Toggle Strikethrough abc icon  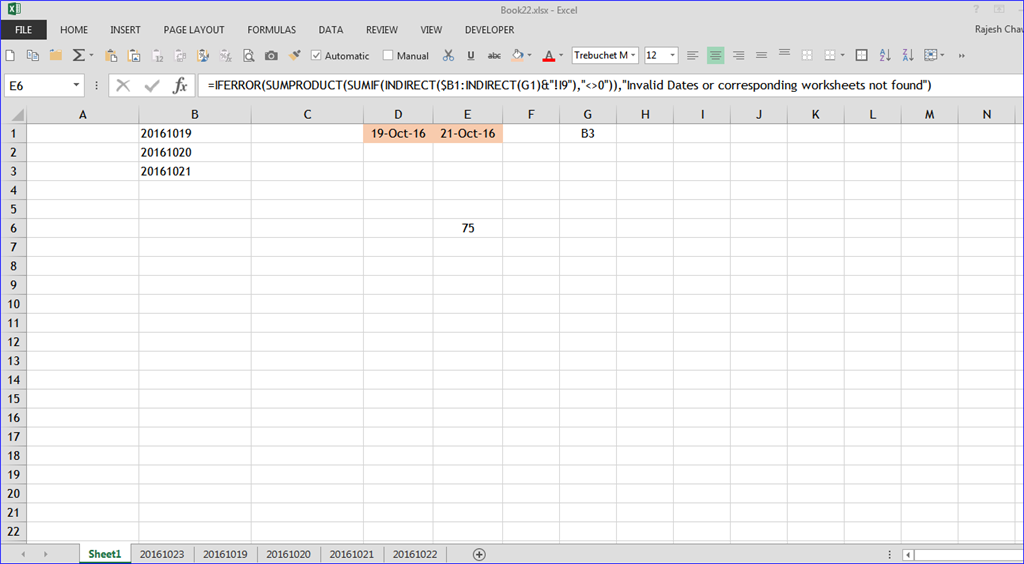(495, 55)
